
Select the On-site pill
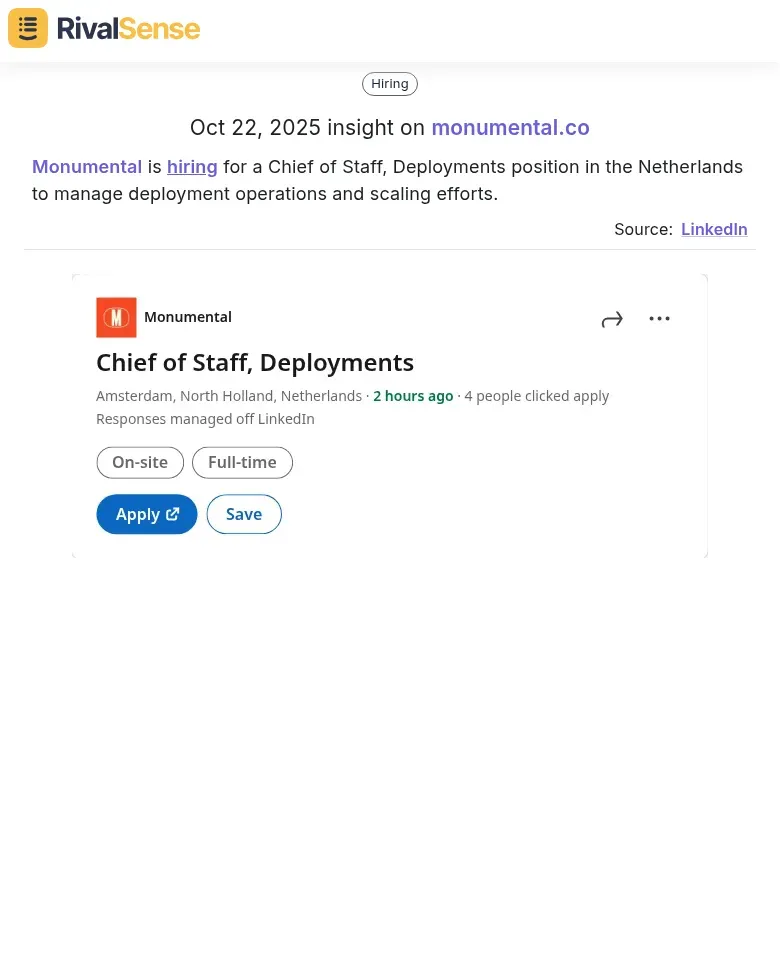(140, 463)
